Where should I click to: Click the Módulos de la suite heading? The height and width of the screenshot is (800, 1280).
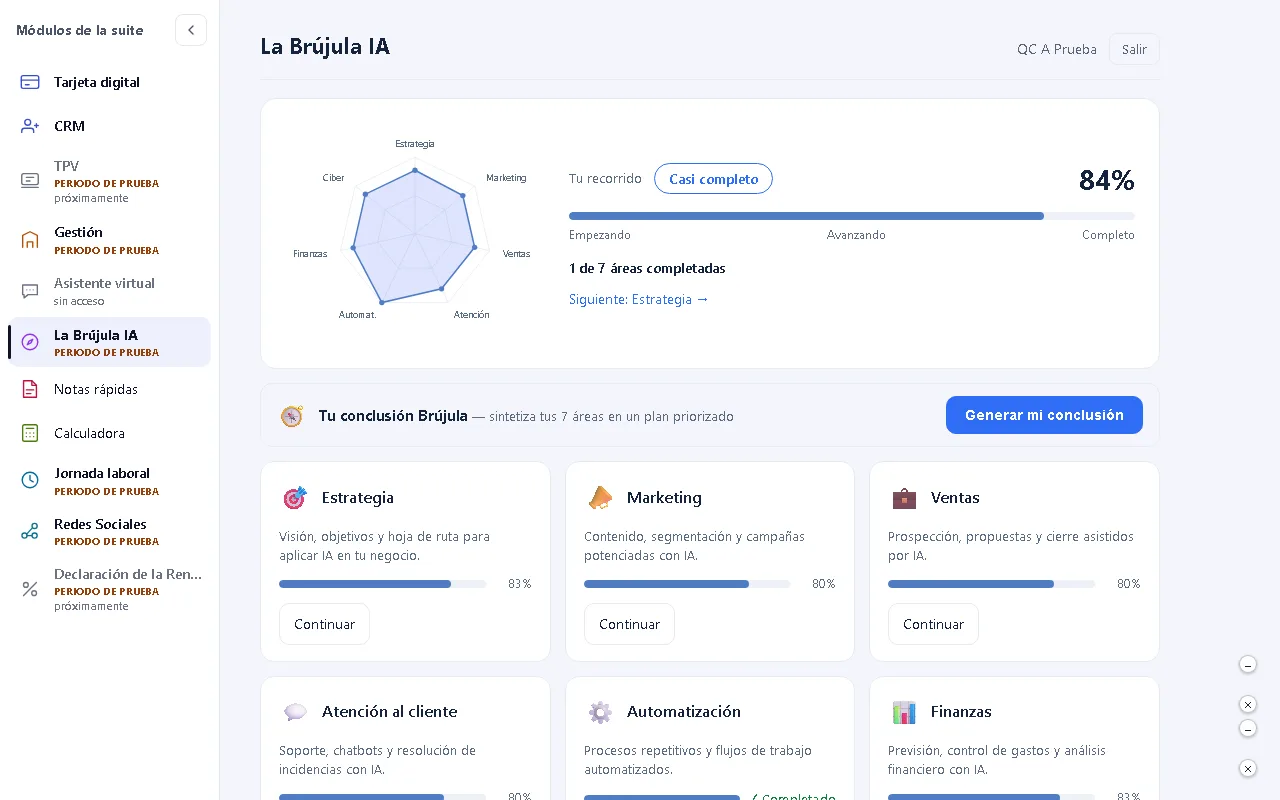(x=80, y=30)
